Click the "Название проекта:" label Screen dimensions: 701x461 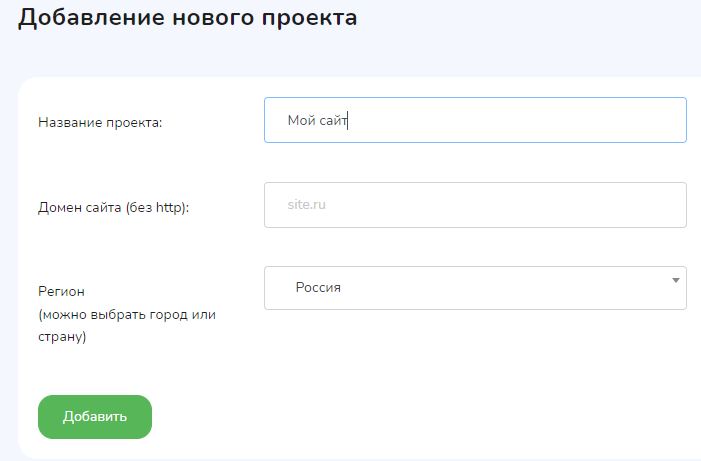pyautogui.click(x=100, y=122)
